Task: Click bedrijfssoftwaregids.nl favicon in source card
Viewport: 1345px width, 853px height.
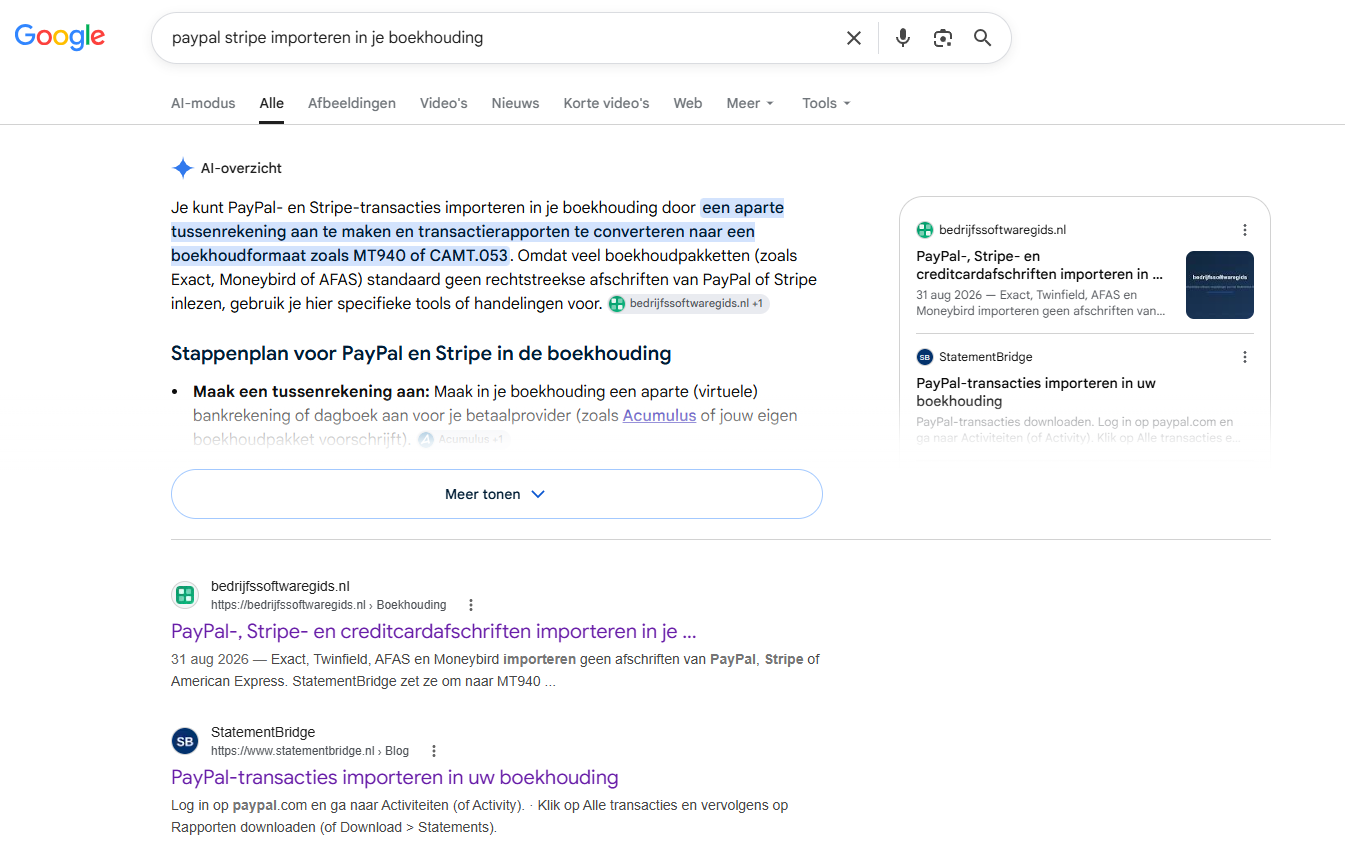Action: (925, 230)
